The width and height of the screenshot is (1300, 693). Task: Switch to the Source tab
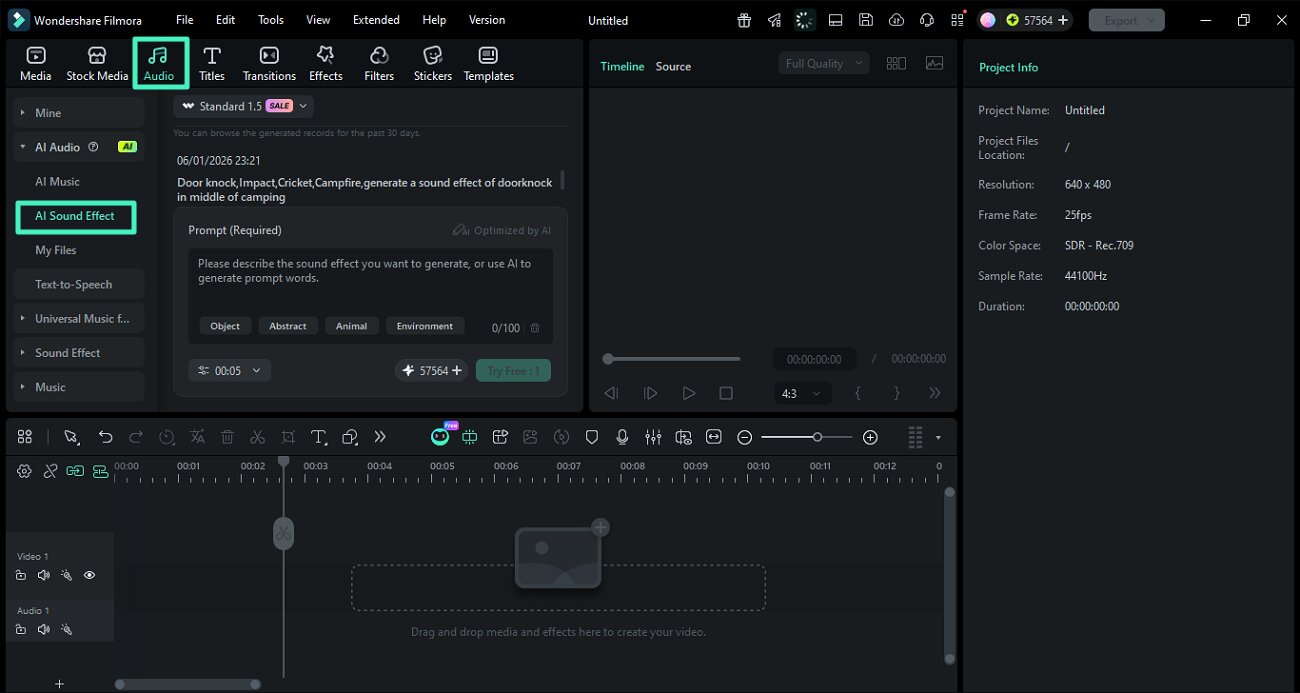(673, 66)
